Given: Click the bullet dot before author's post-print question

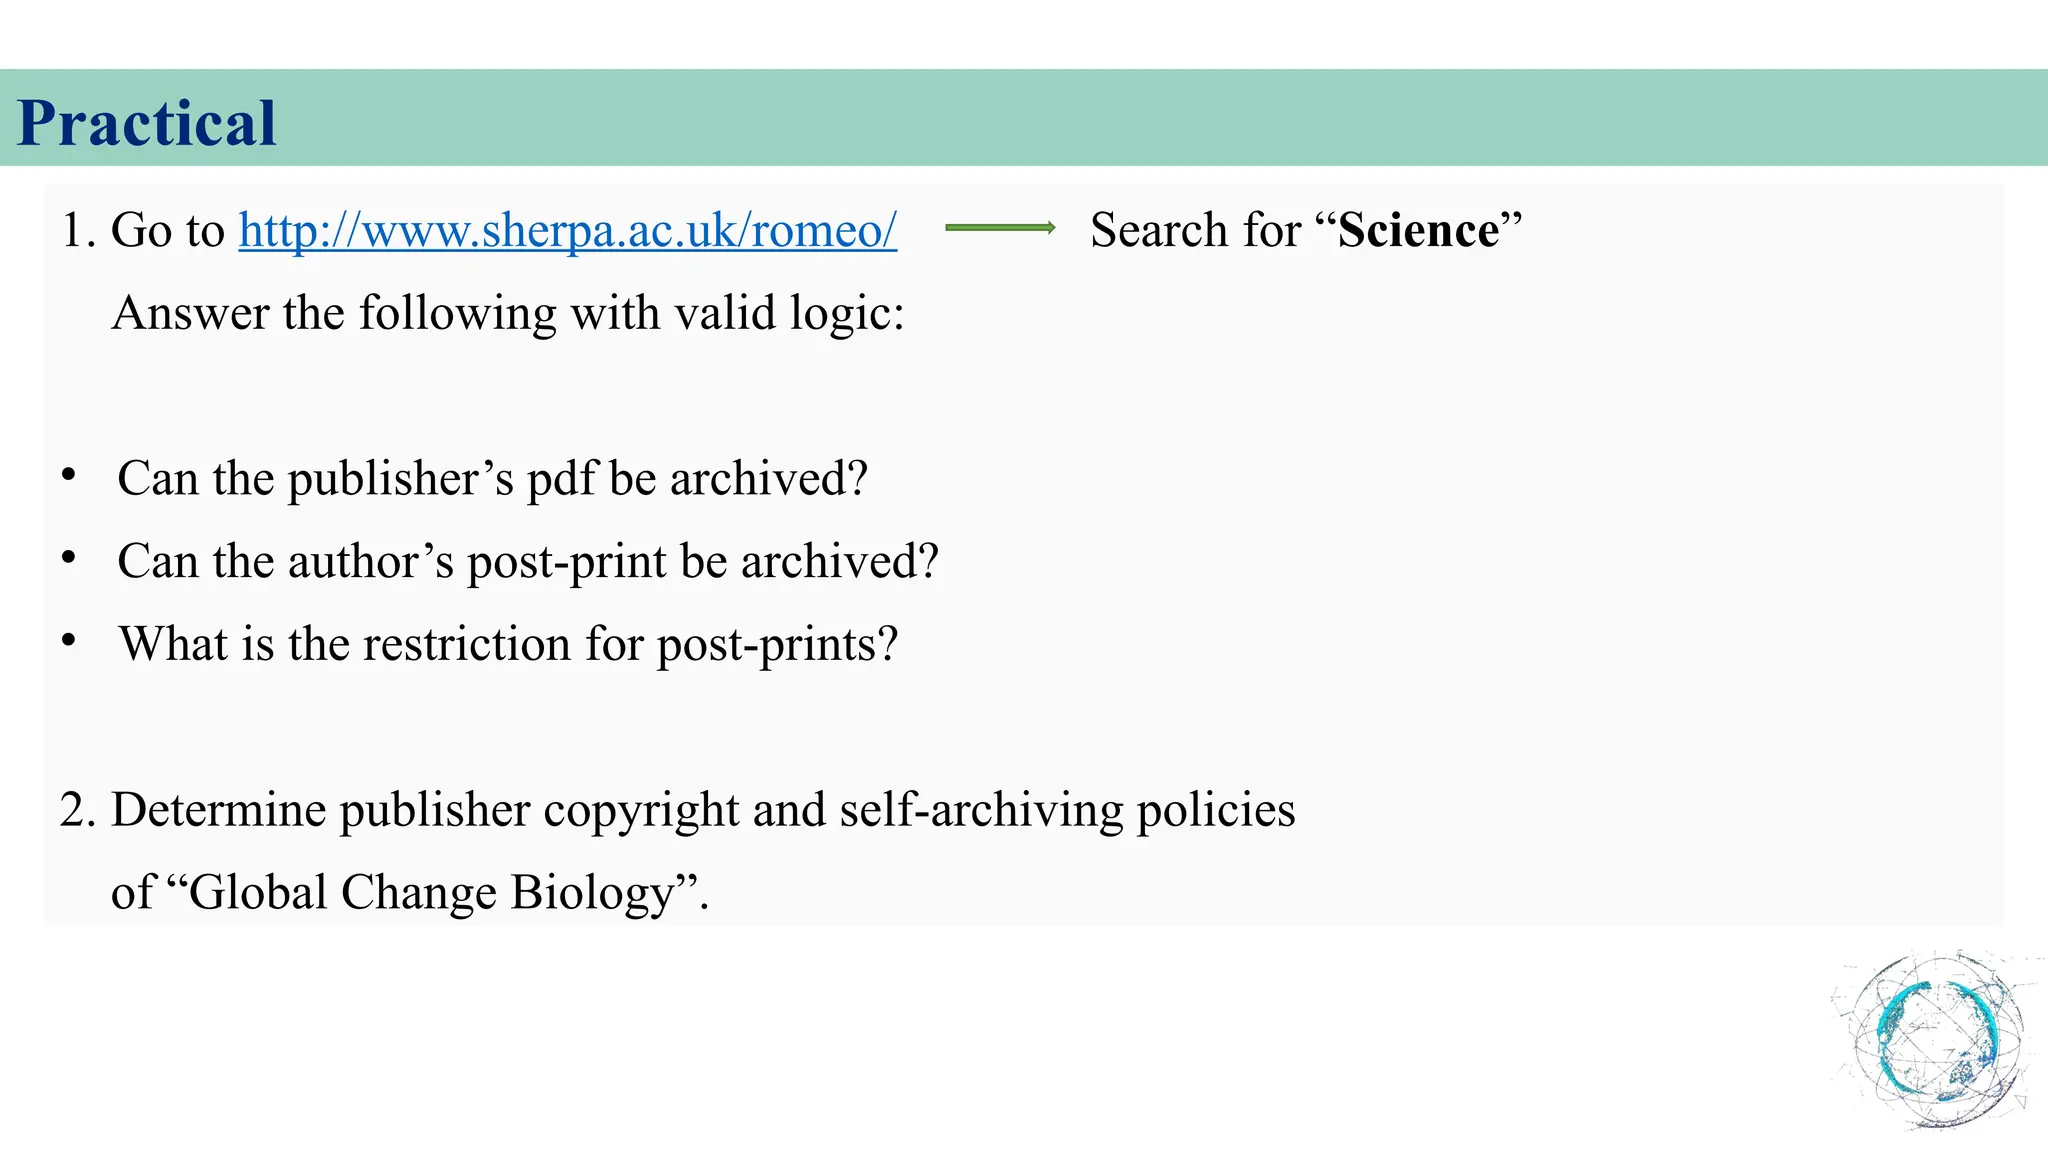Looking at the screenshot, I should 68,558.
